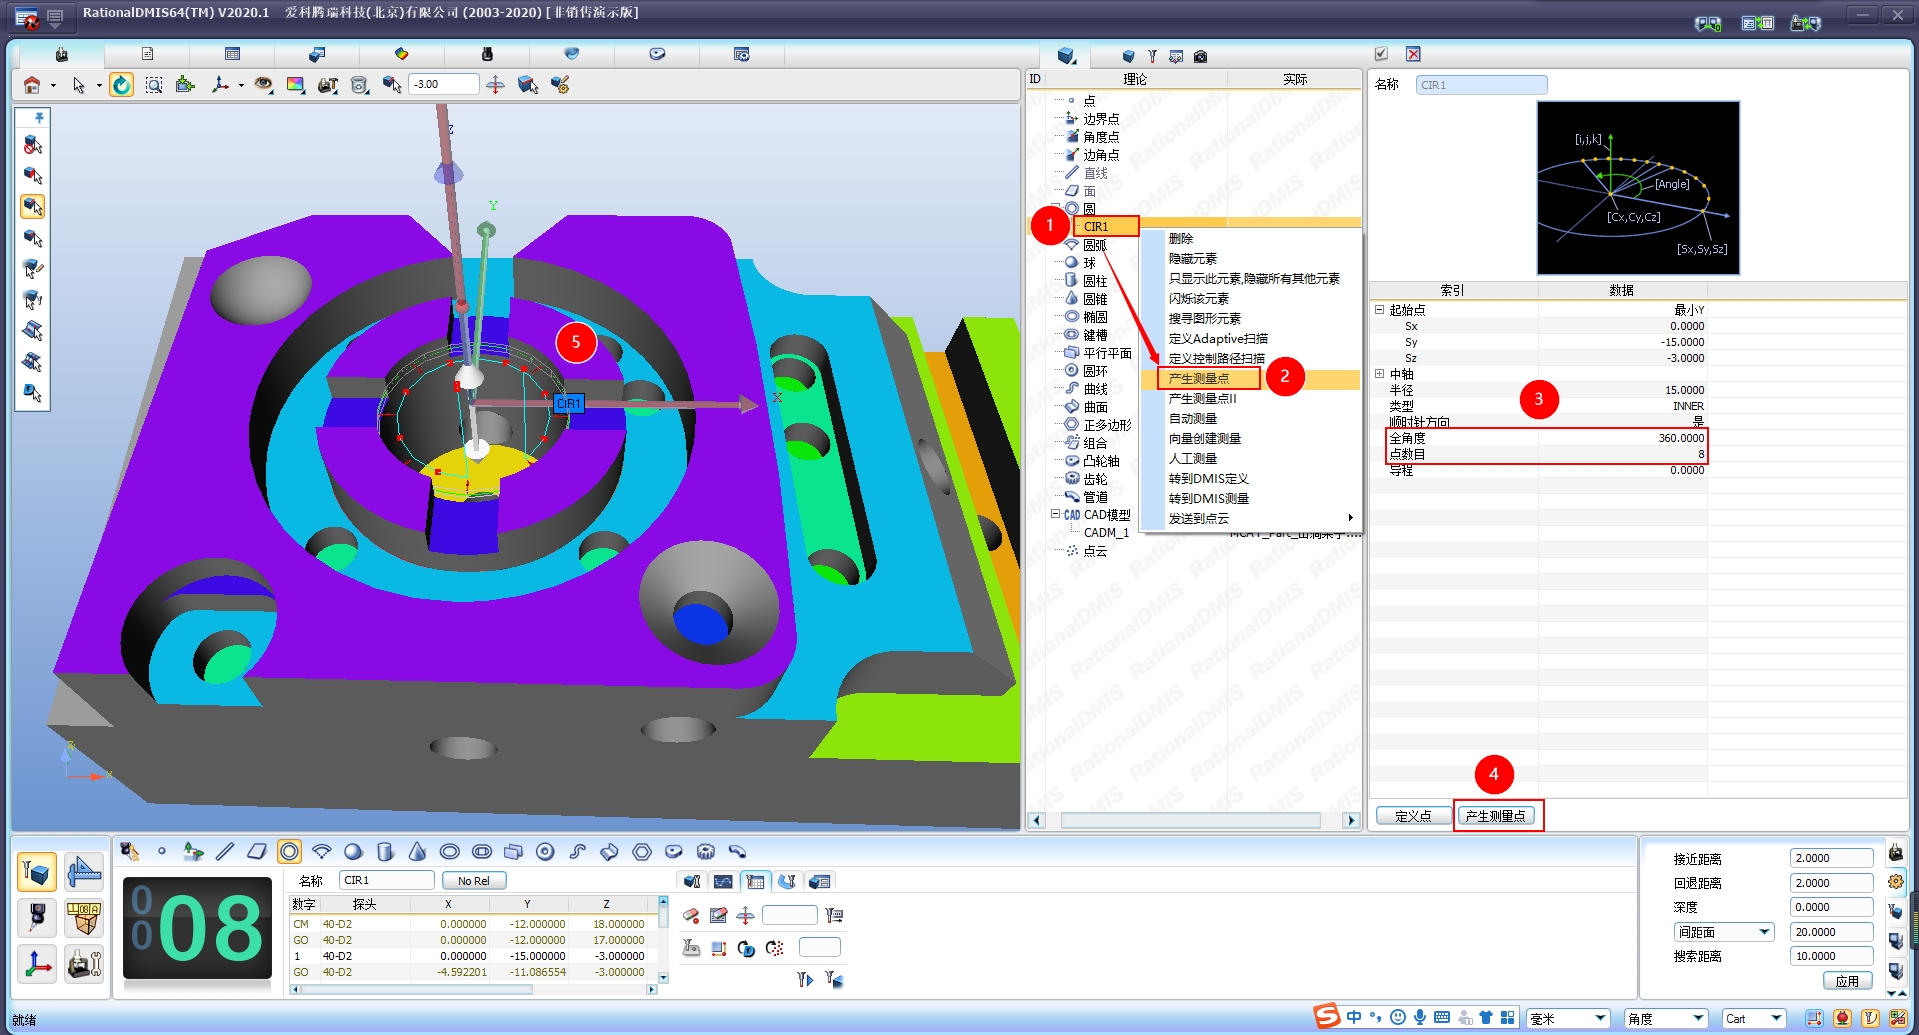Toggle the No Rel button

(x=474, y=881)
